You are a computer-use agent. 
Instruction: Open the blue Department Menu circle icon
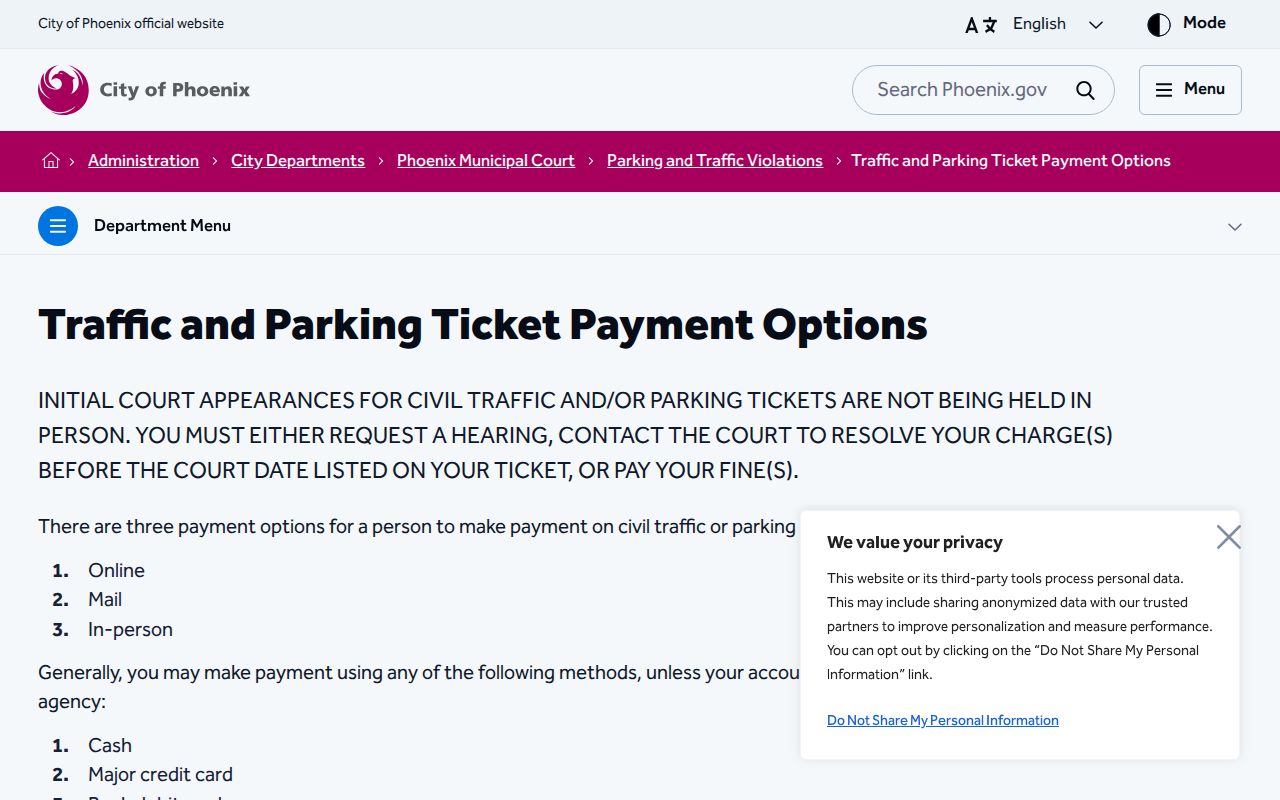coord(58,226)
